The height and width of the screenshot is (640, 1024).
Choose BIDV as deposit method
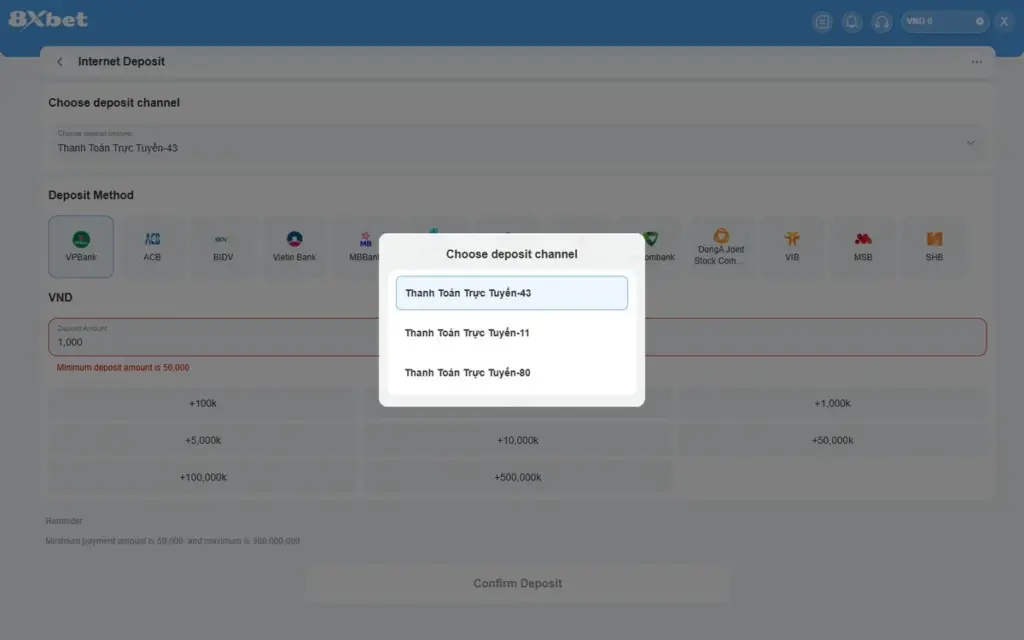click(x=223, y=247)
